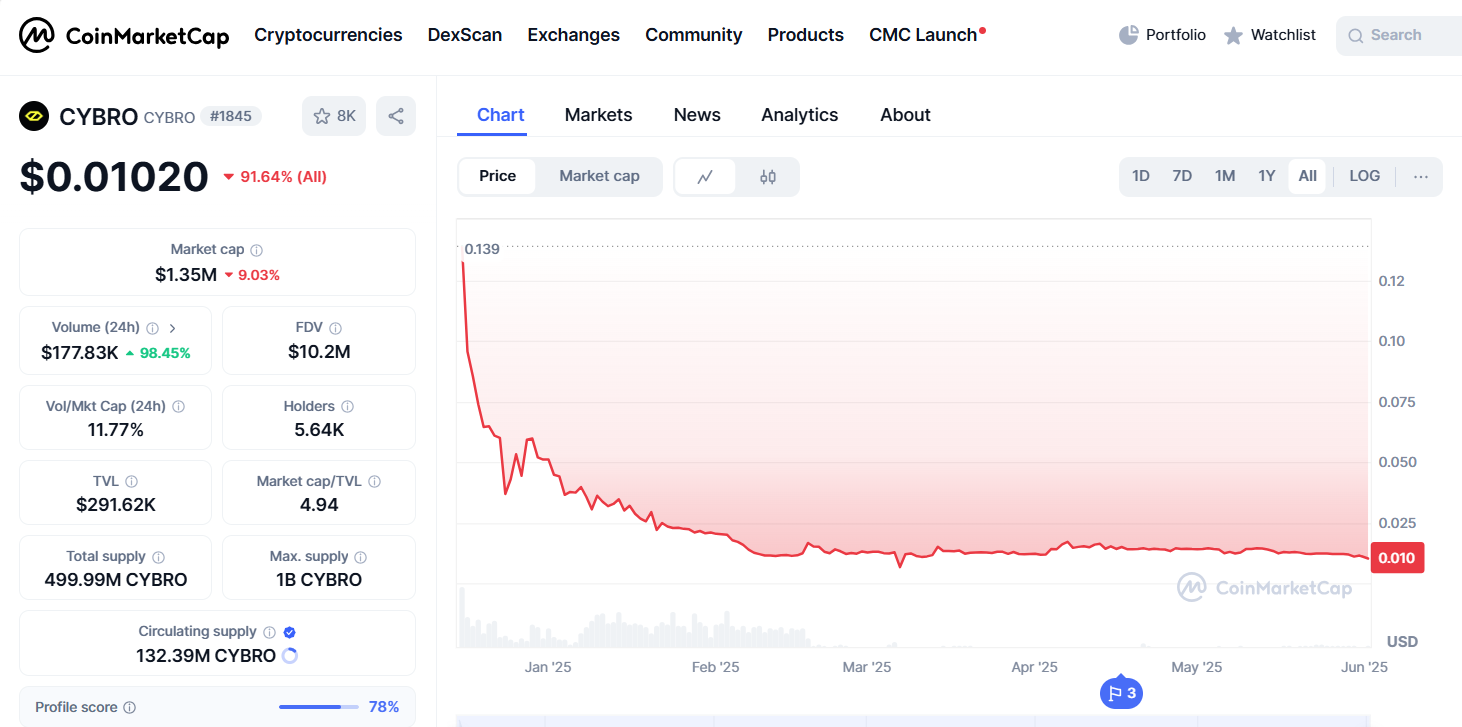Click the Market cap/TVL info icon
The width and height of the screenshot is (1462, 727).
pyautogui.click(x=375, y=482)
